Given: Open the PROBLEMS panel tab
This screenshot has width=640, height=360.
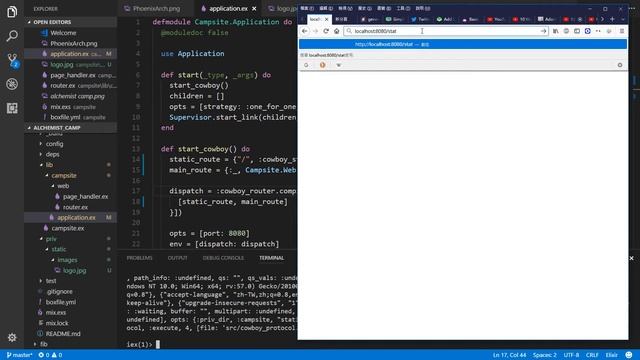Looking at the screenshot, I should click(x=139, y=258).
